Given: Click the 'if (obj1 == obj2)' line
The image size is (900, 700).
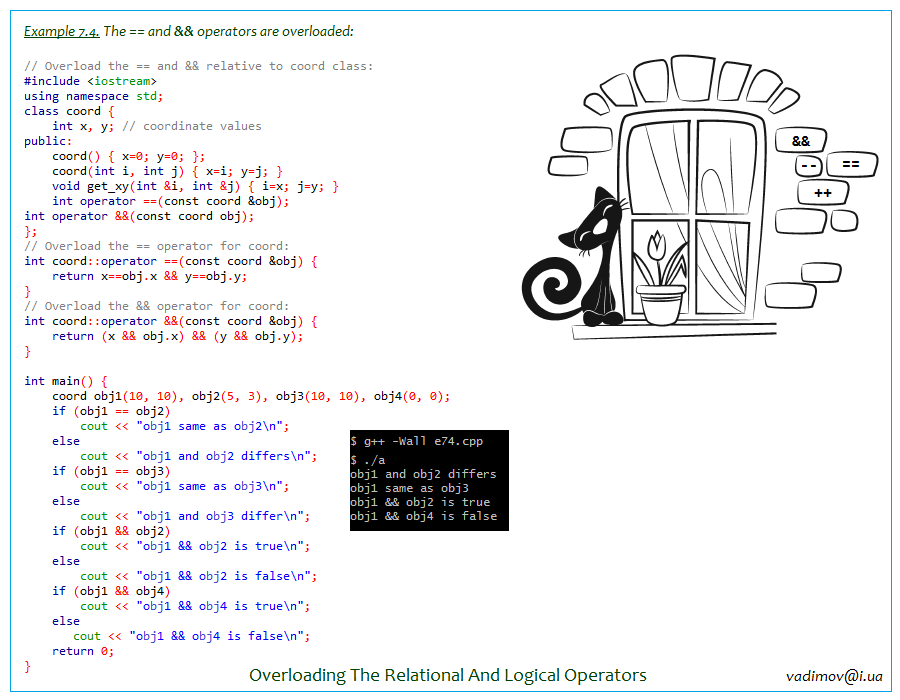Looking at the screenshot, I should click(x=111, y=411).
